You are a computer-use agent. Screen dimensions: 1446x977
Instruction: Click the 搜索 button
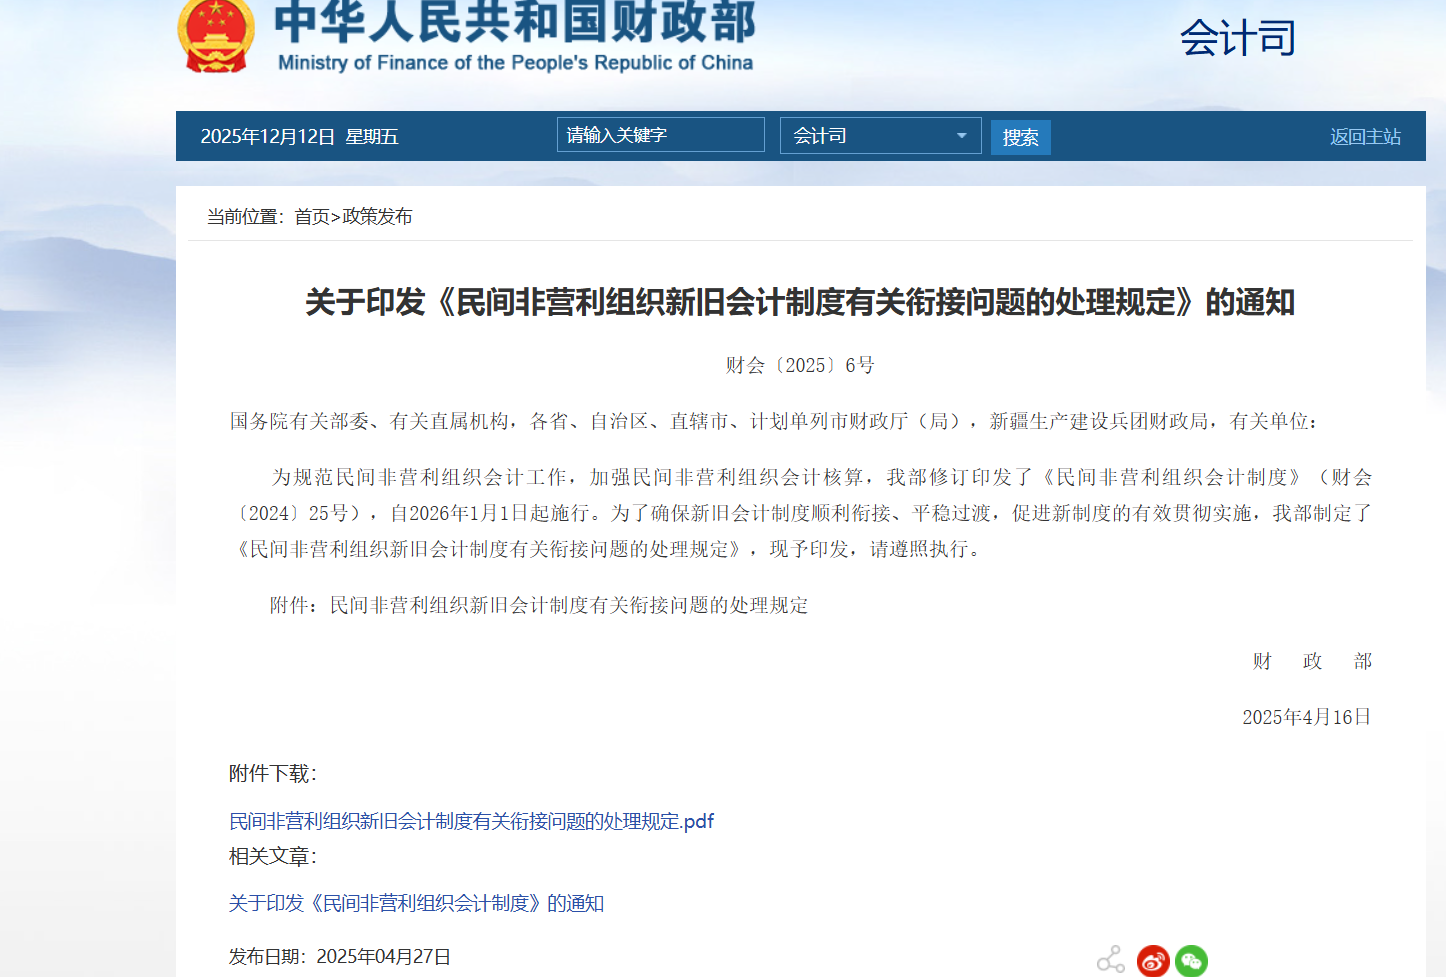click(1021, 137)
